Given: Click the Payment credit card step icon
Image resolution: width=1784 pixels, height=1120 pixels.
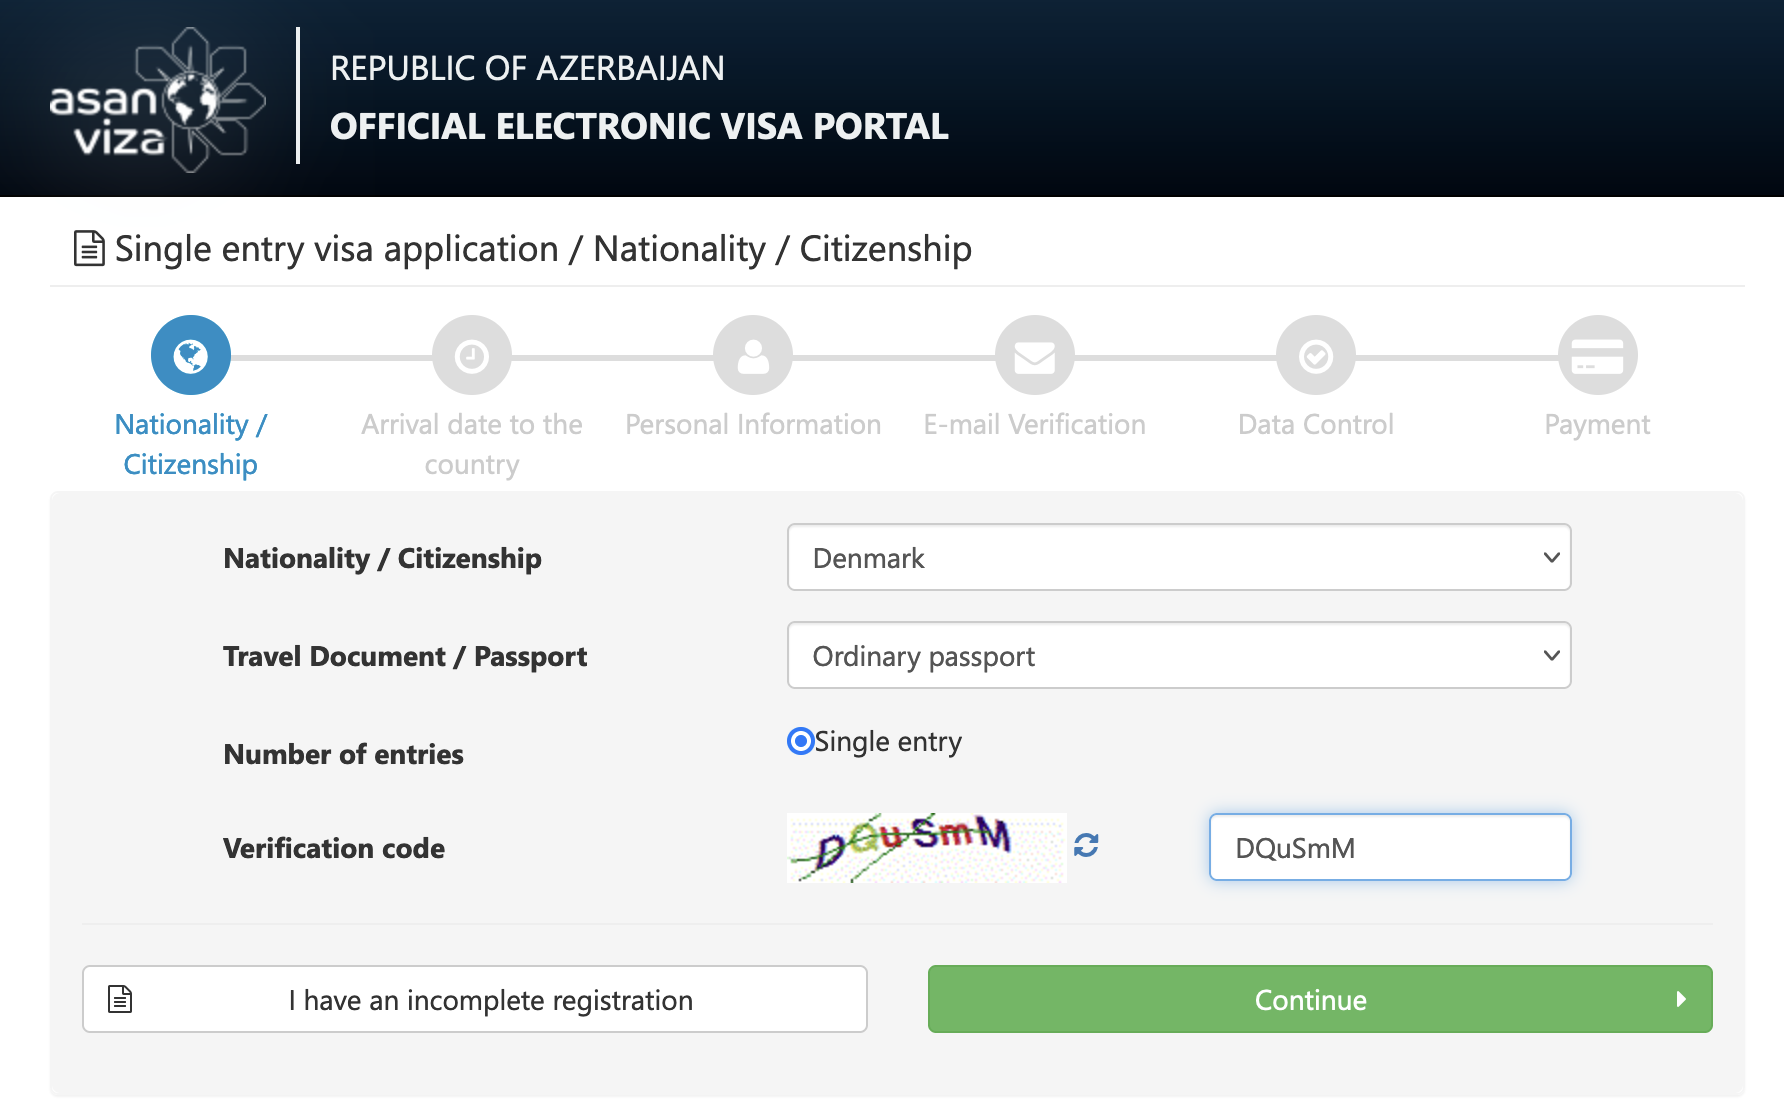Looking at the screenshot, I should click(1597, 355).
